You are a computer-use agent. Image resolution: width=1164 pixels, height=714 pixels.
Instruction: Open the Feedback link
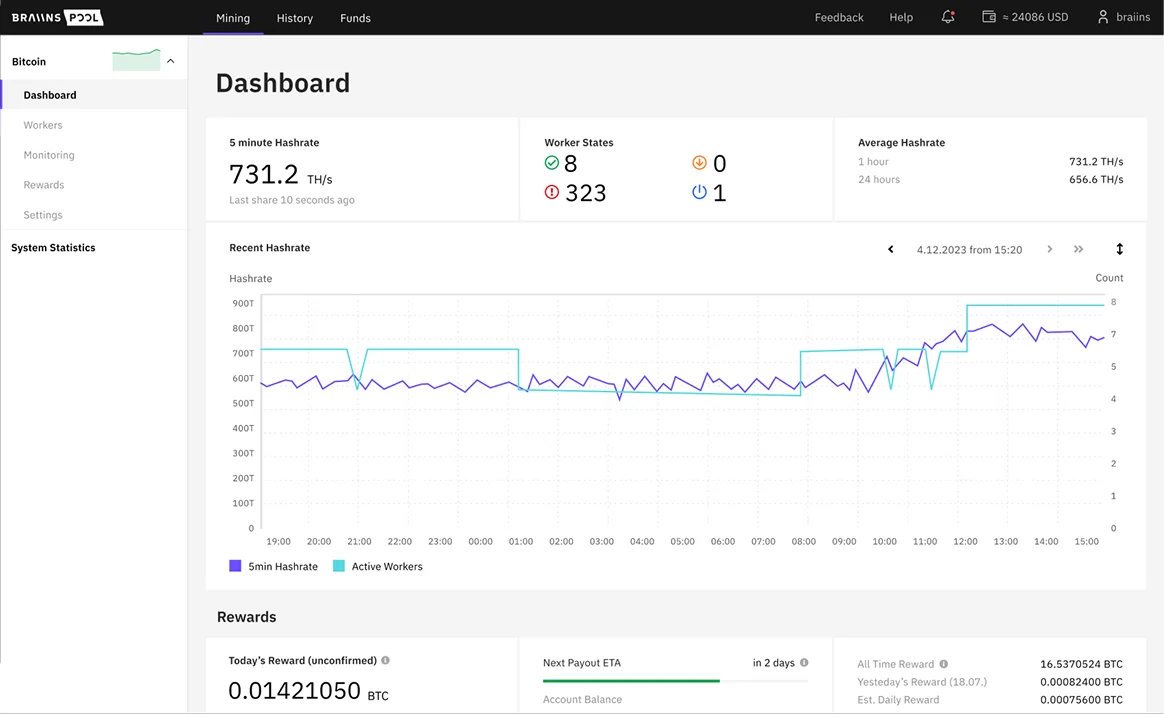tap(838, 18)
